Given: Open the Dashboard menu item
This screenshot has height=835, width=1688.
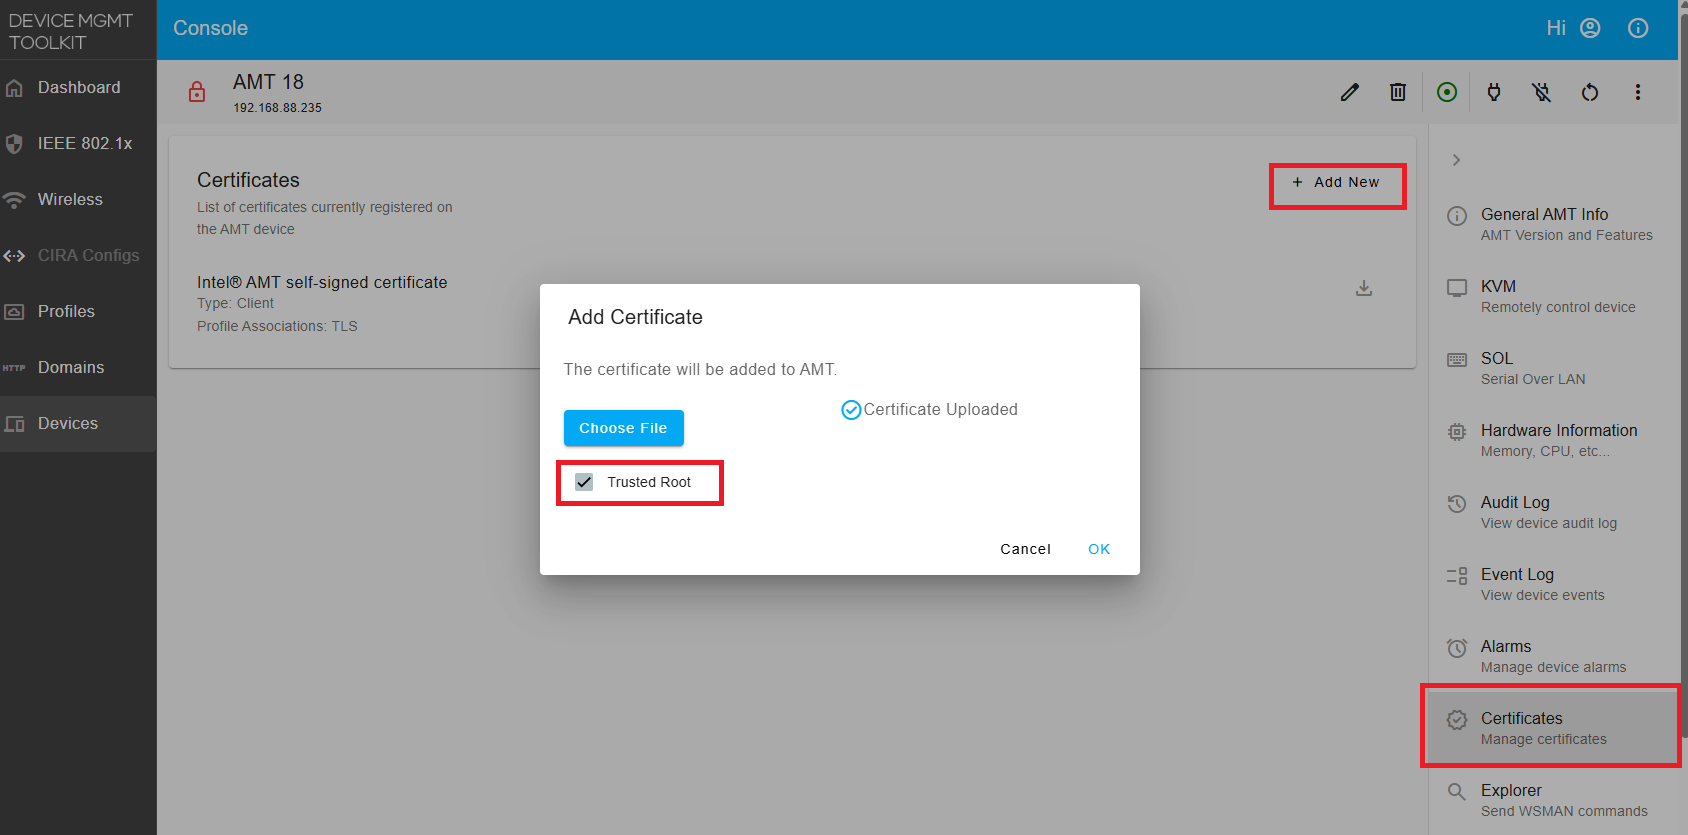Looking at the screenshot, I should pyautogui.click(x=78, y=88).
